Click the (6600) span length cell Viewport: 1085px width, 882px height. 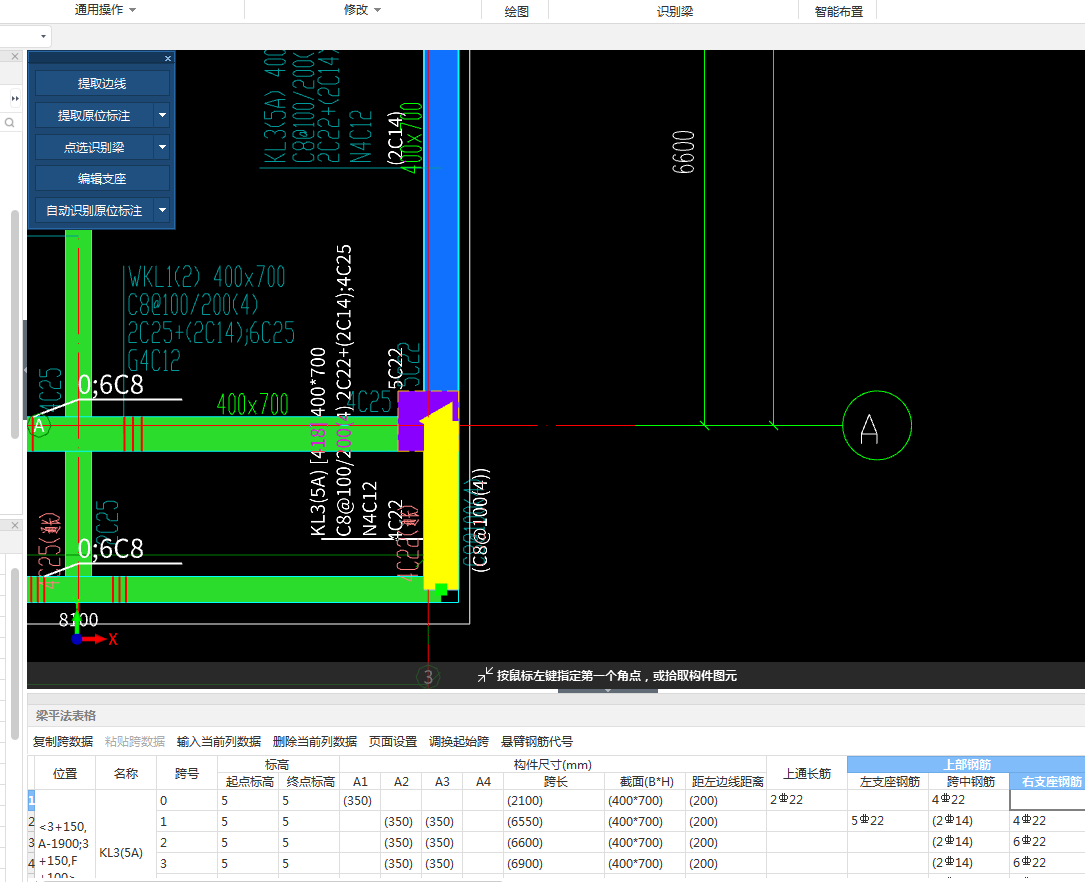click(554, 843)
